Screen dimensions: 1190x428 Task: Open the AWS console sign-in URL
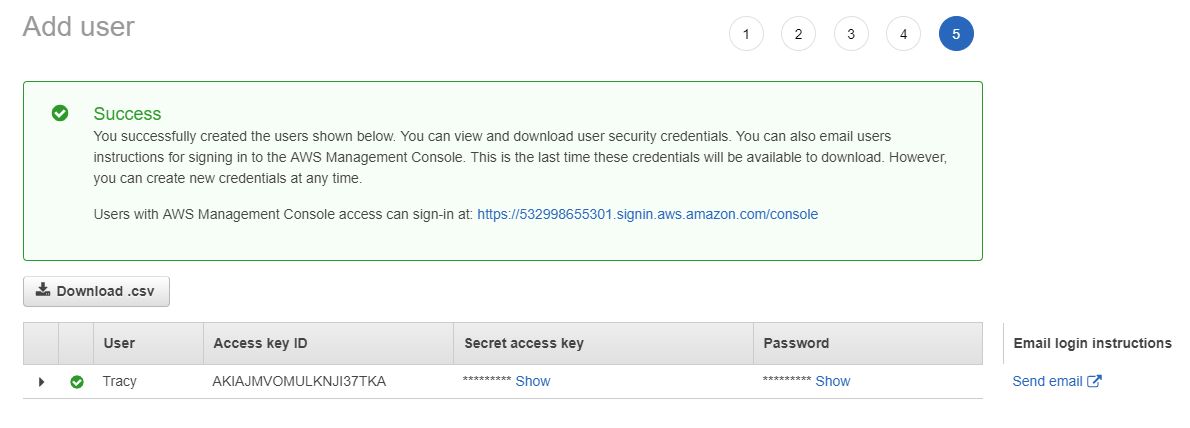647,214
